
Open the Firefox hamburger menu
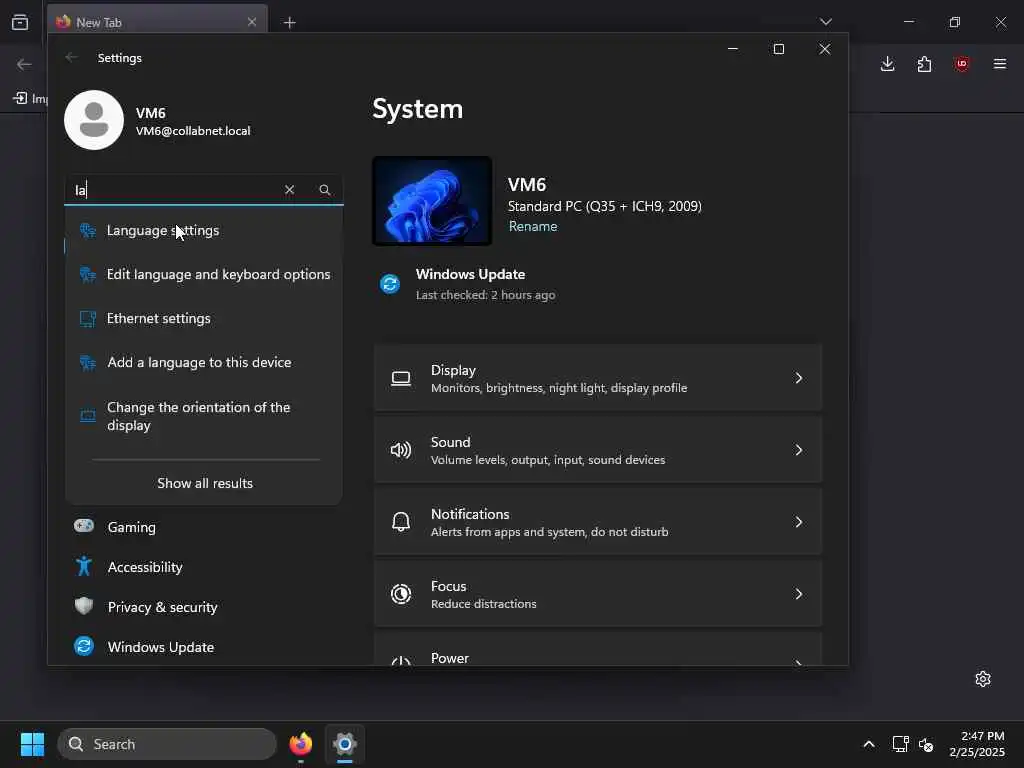point(1000,64)
